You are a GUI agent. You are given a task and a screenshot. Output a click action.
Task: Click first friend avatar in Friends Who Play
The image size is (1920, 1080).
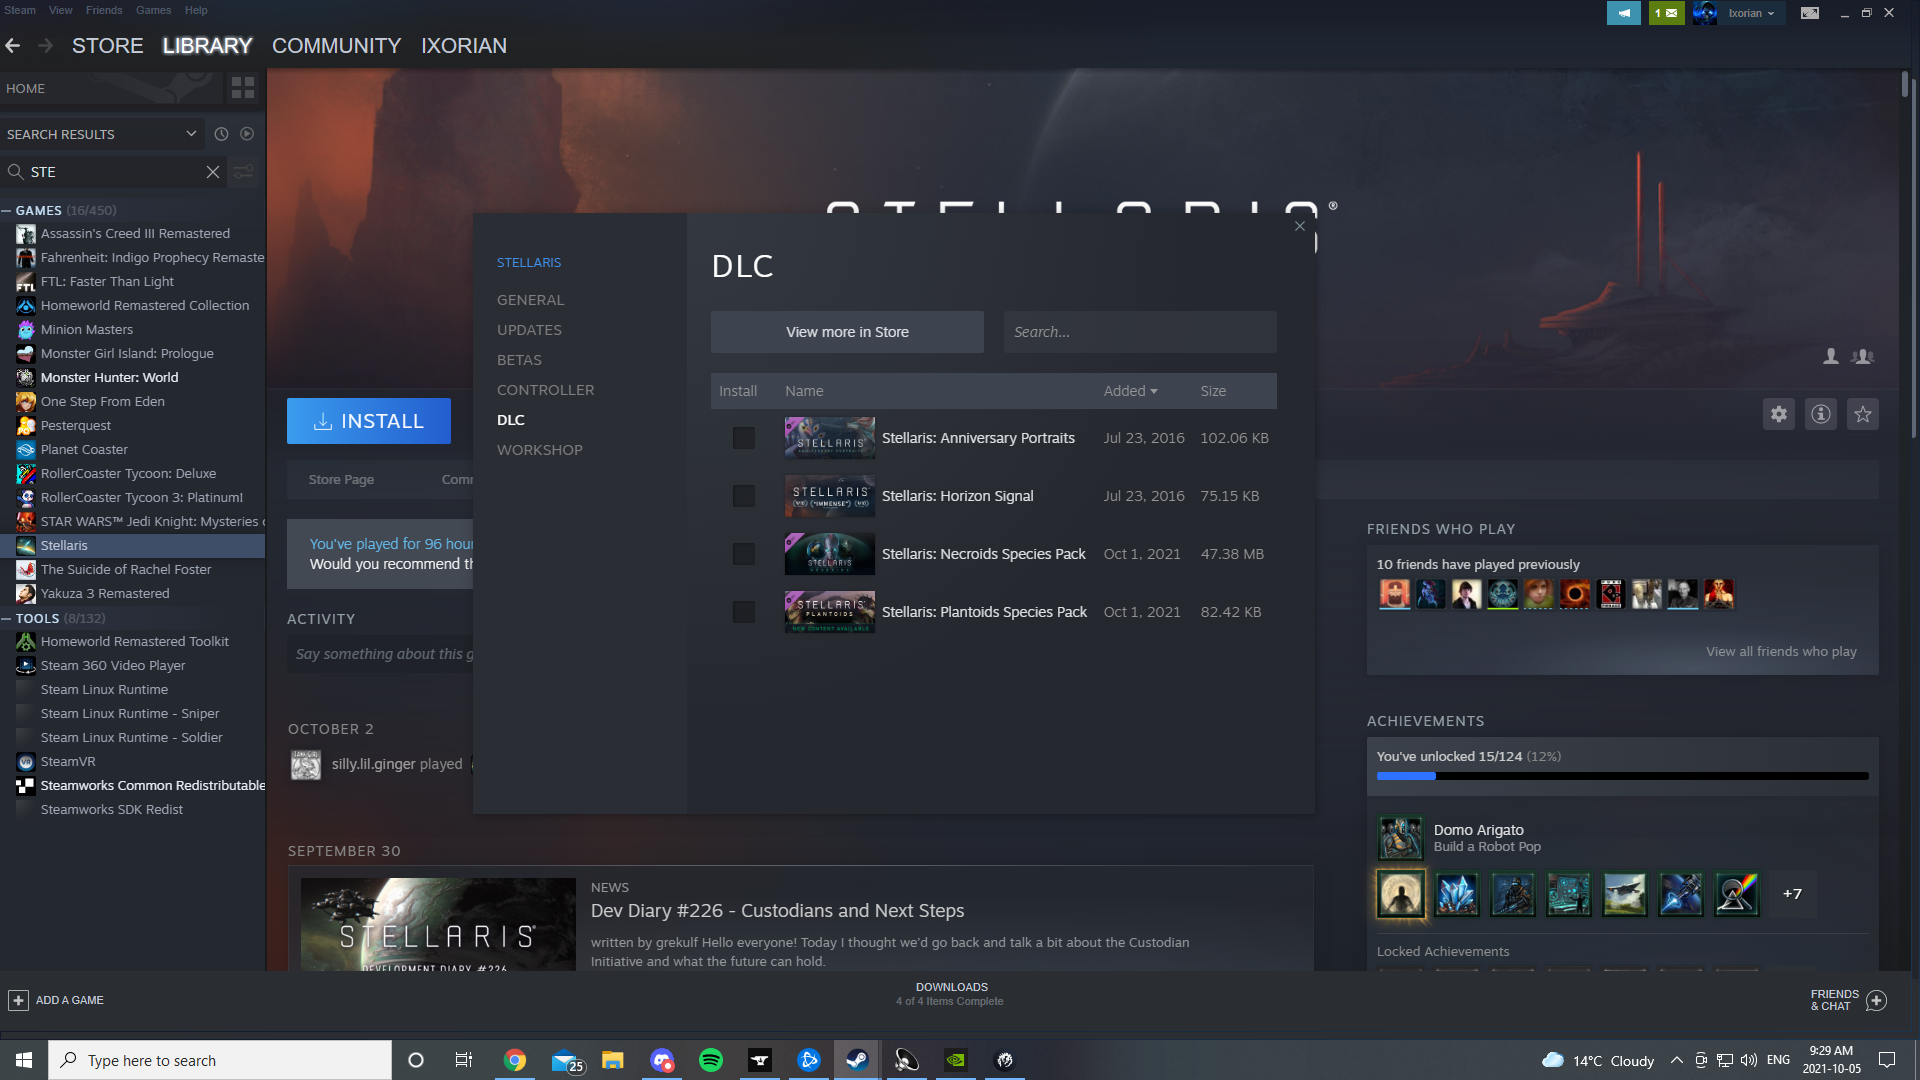click(1395, 594)
